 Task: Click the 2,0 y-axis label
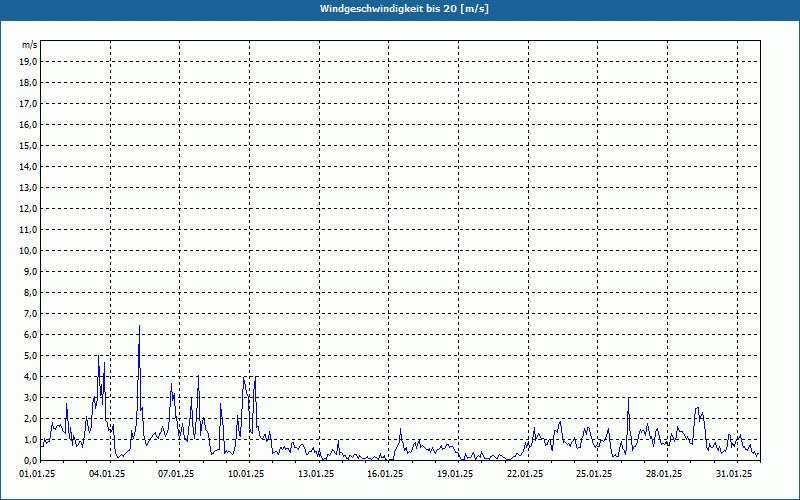(x=31, y=418)
